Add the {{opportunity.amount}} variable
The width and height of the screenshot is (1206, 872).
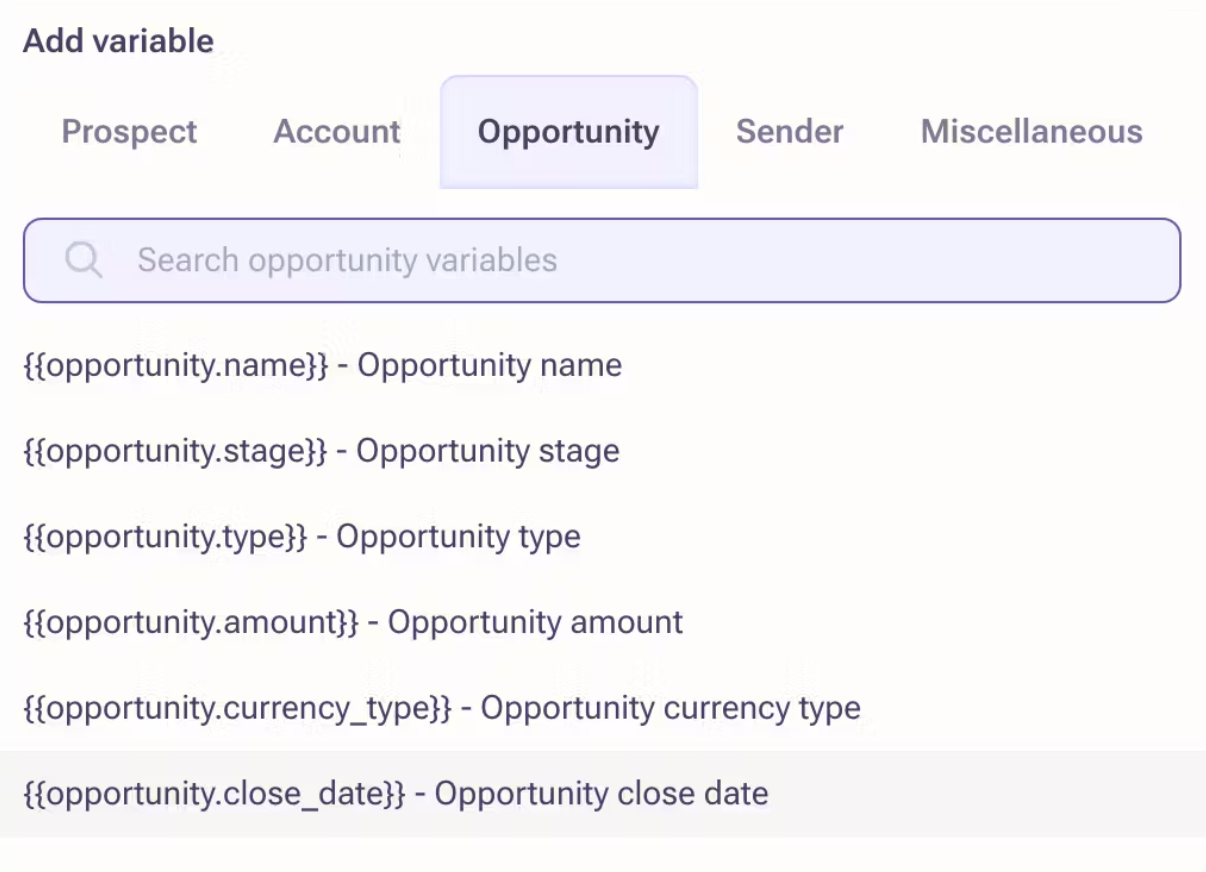[191, 623]
